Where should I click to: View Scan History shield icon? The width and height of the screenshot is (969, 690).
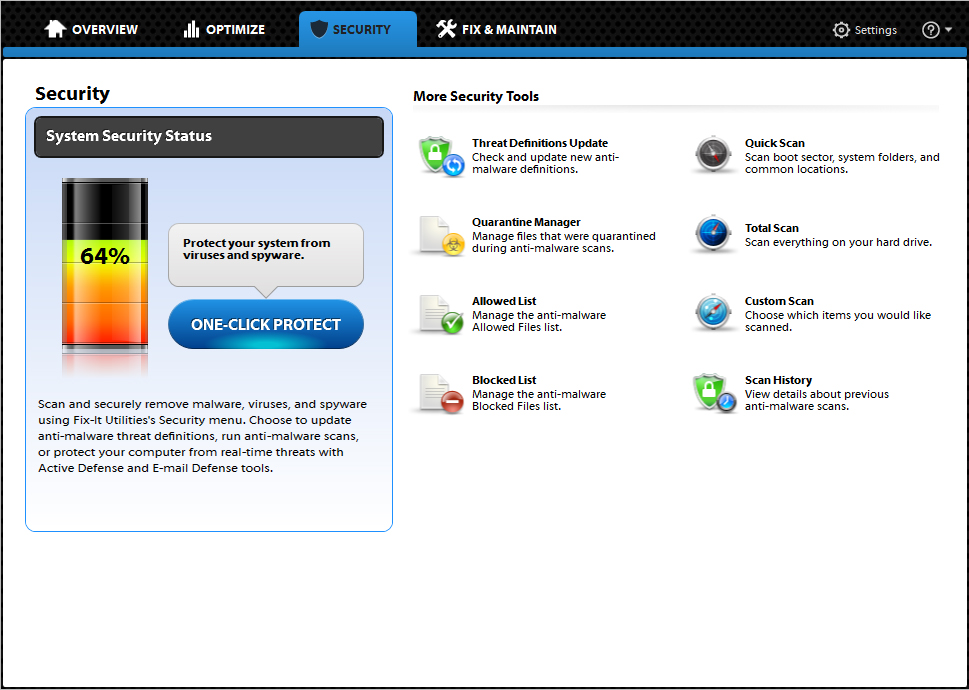[x=714, y=393]
